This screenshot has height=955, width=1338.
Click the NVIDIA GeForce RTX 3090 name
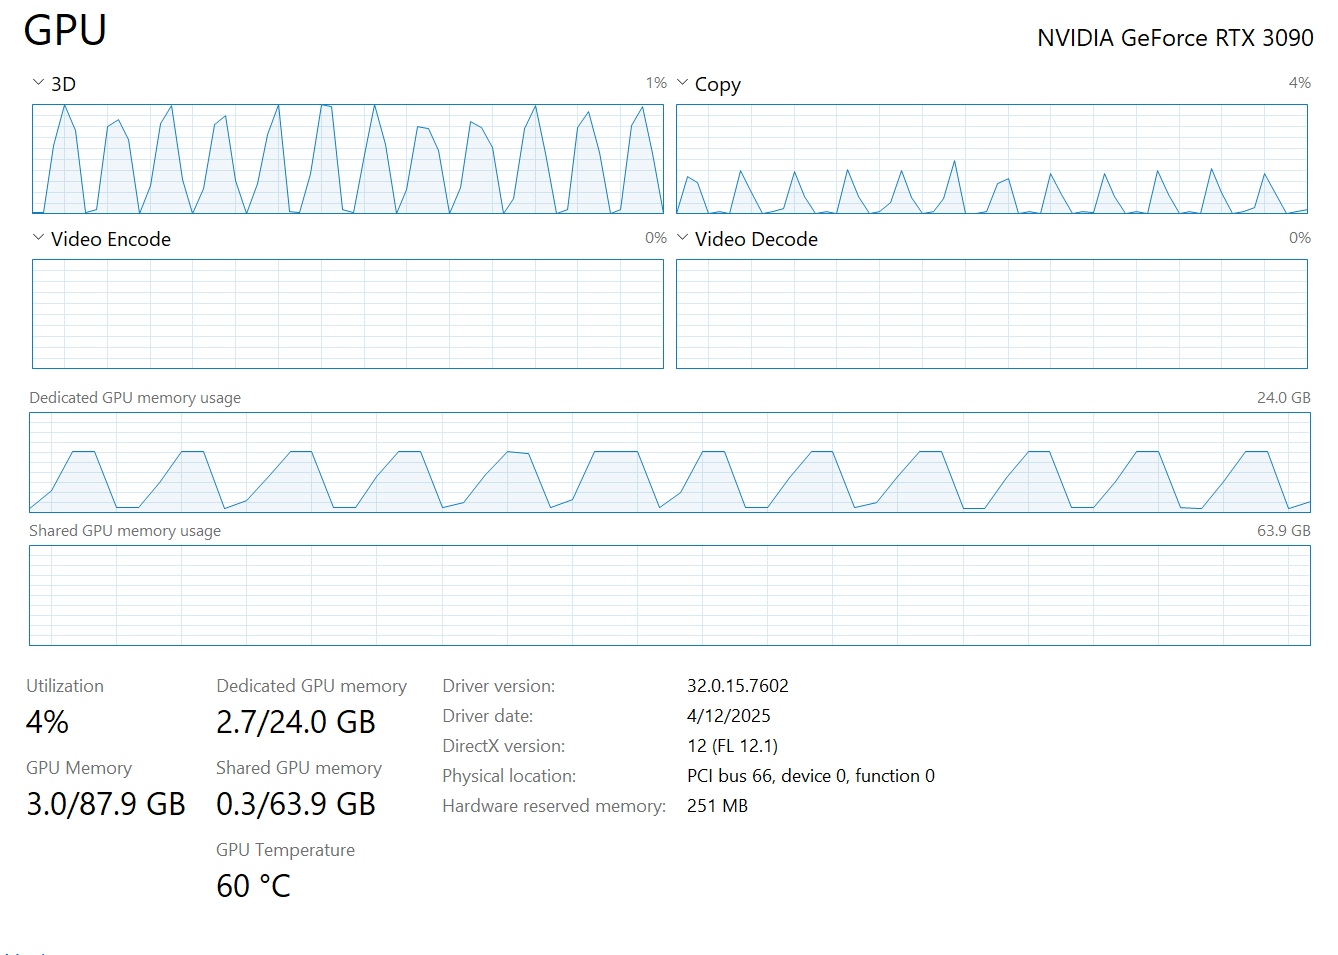tap(1174, 38)
